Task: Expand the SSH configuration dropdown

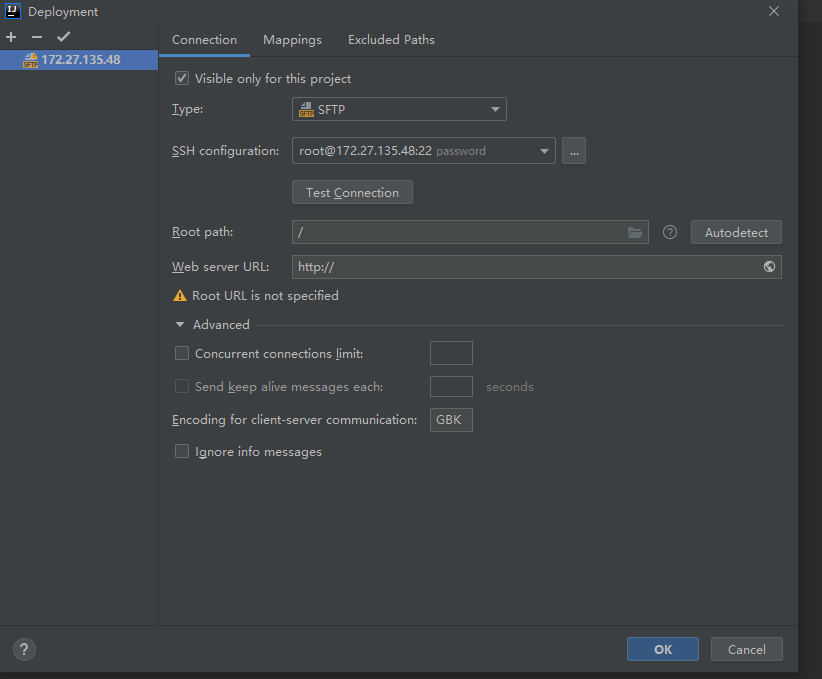Action: [423, 151]
